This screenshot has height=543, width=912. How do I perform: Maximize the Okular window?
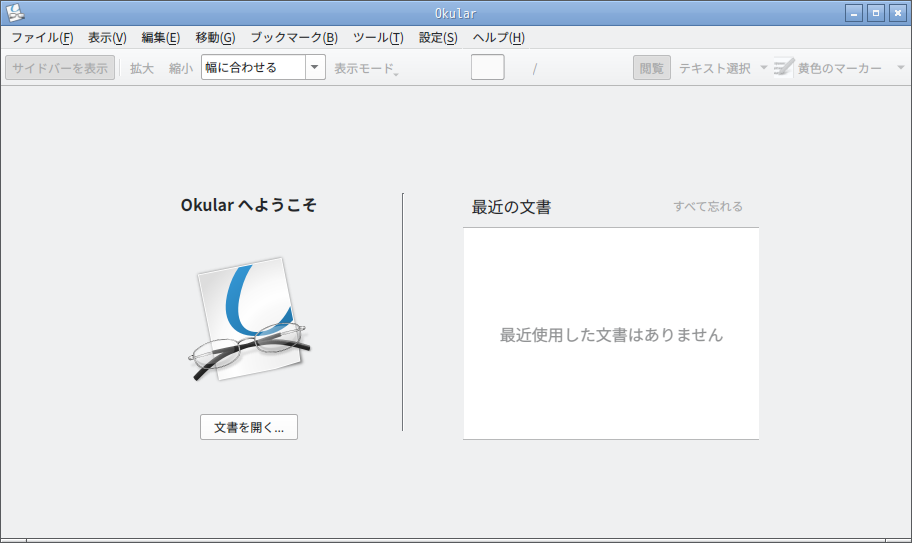click(875, 13)
